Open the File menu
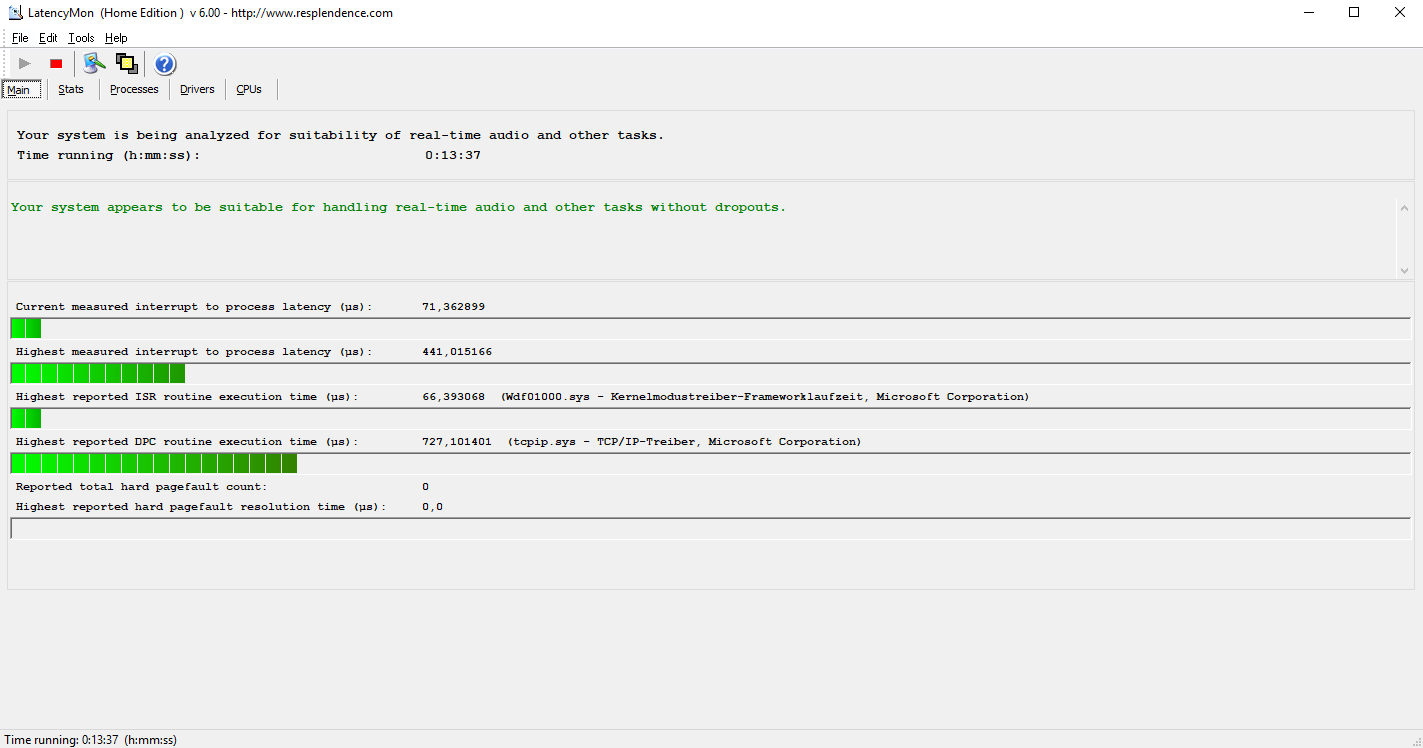This screenshot has width=1423, height=748. (x=20, y=38)
